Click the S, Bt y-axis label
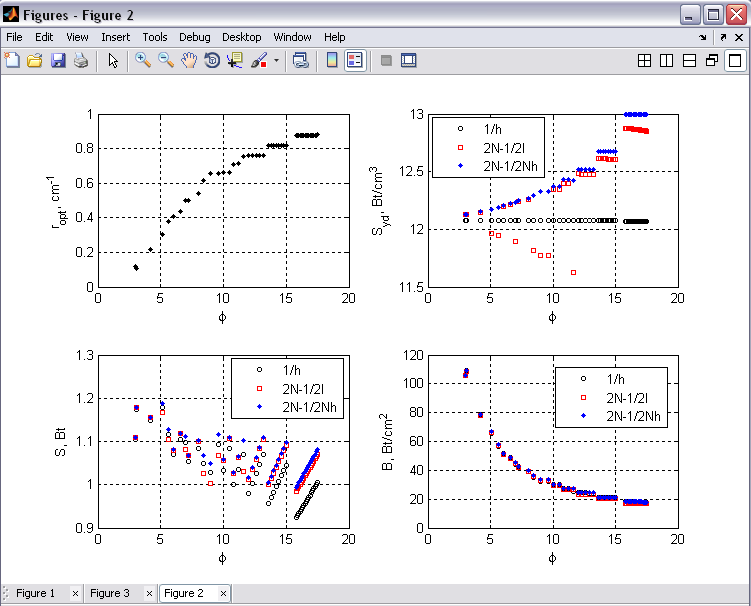Image resolution: width=751 pixels, height=606 pixels. coord(60,442)
